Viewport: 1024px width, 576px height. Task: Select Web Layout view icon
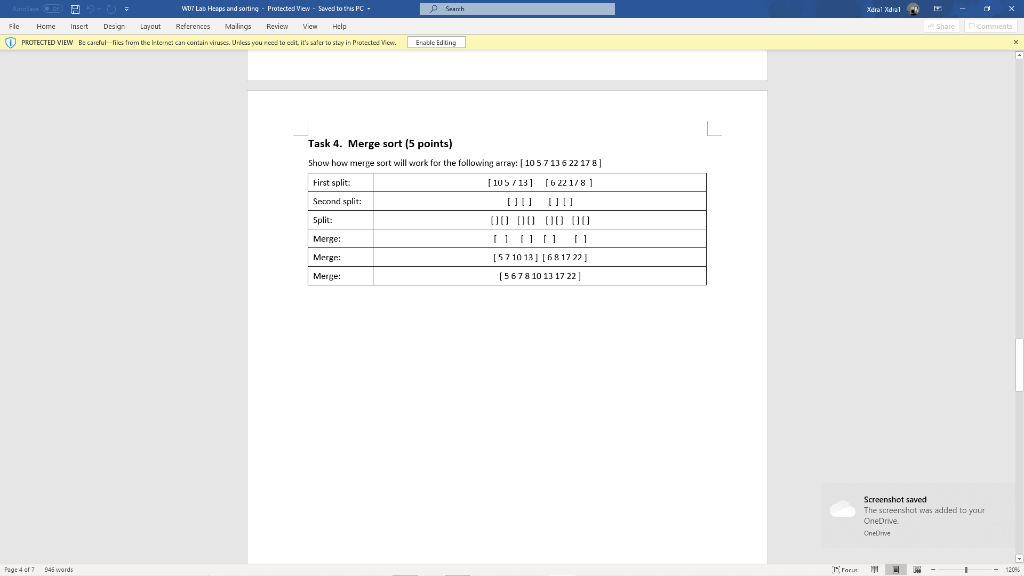[917, 569]
